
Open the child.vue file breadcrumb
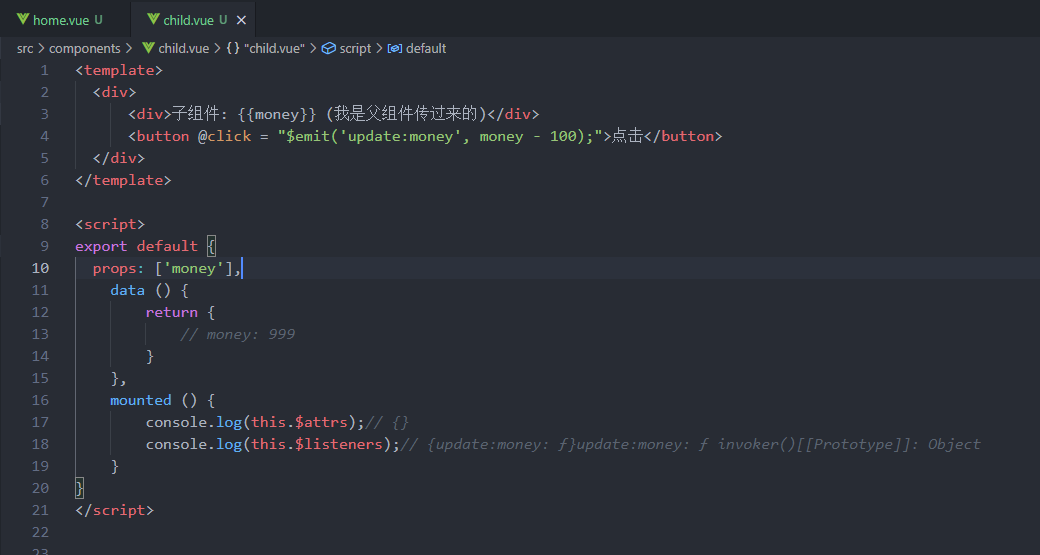(183, 48)
